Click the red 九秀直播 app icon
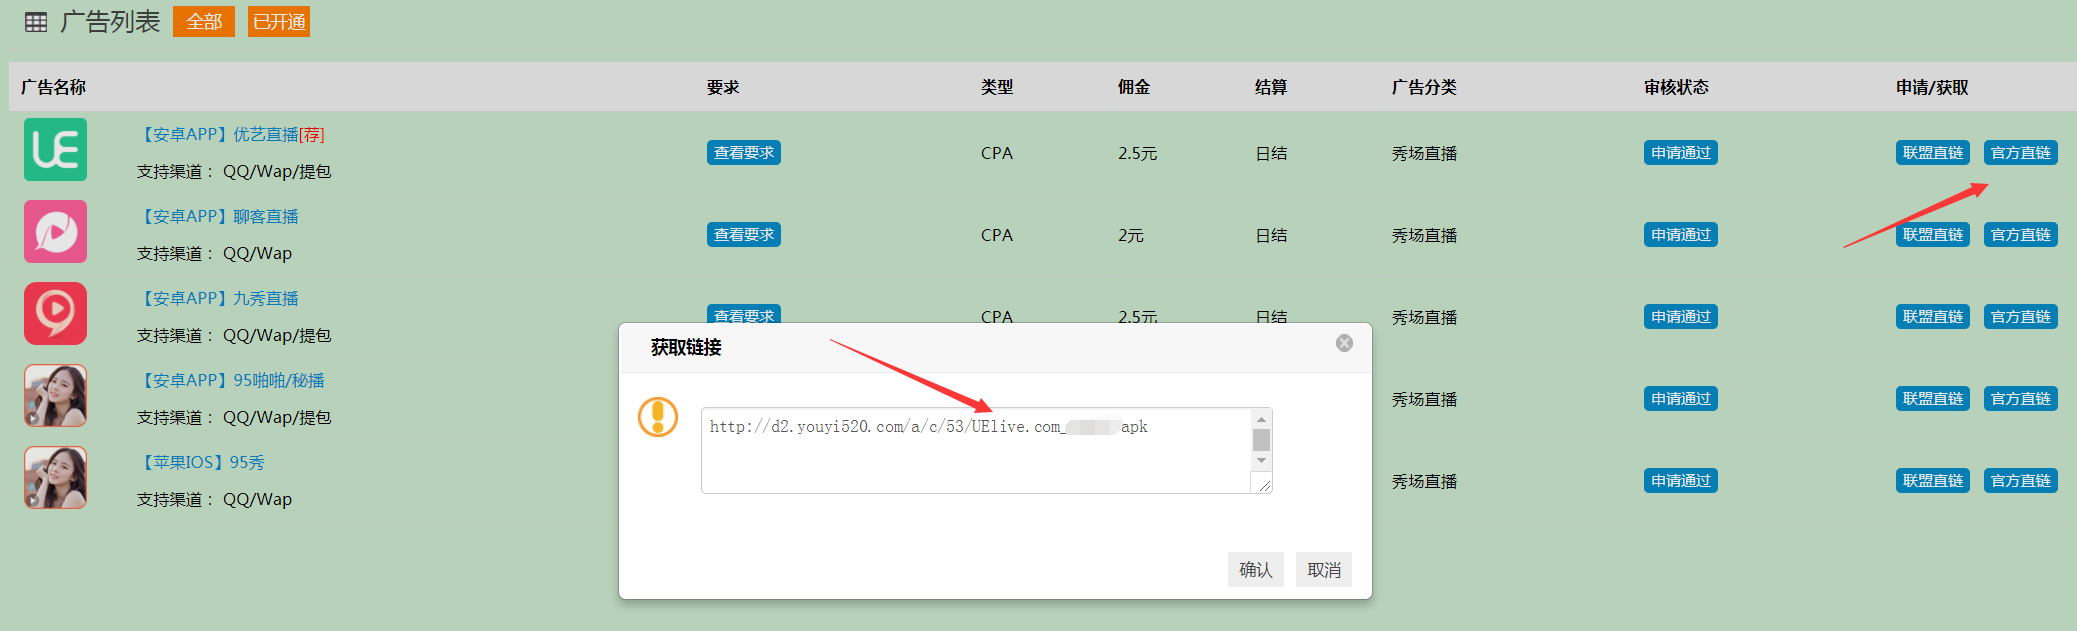 click(56, 314)
